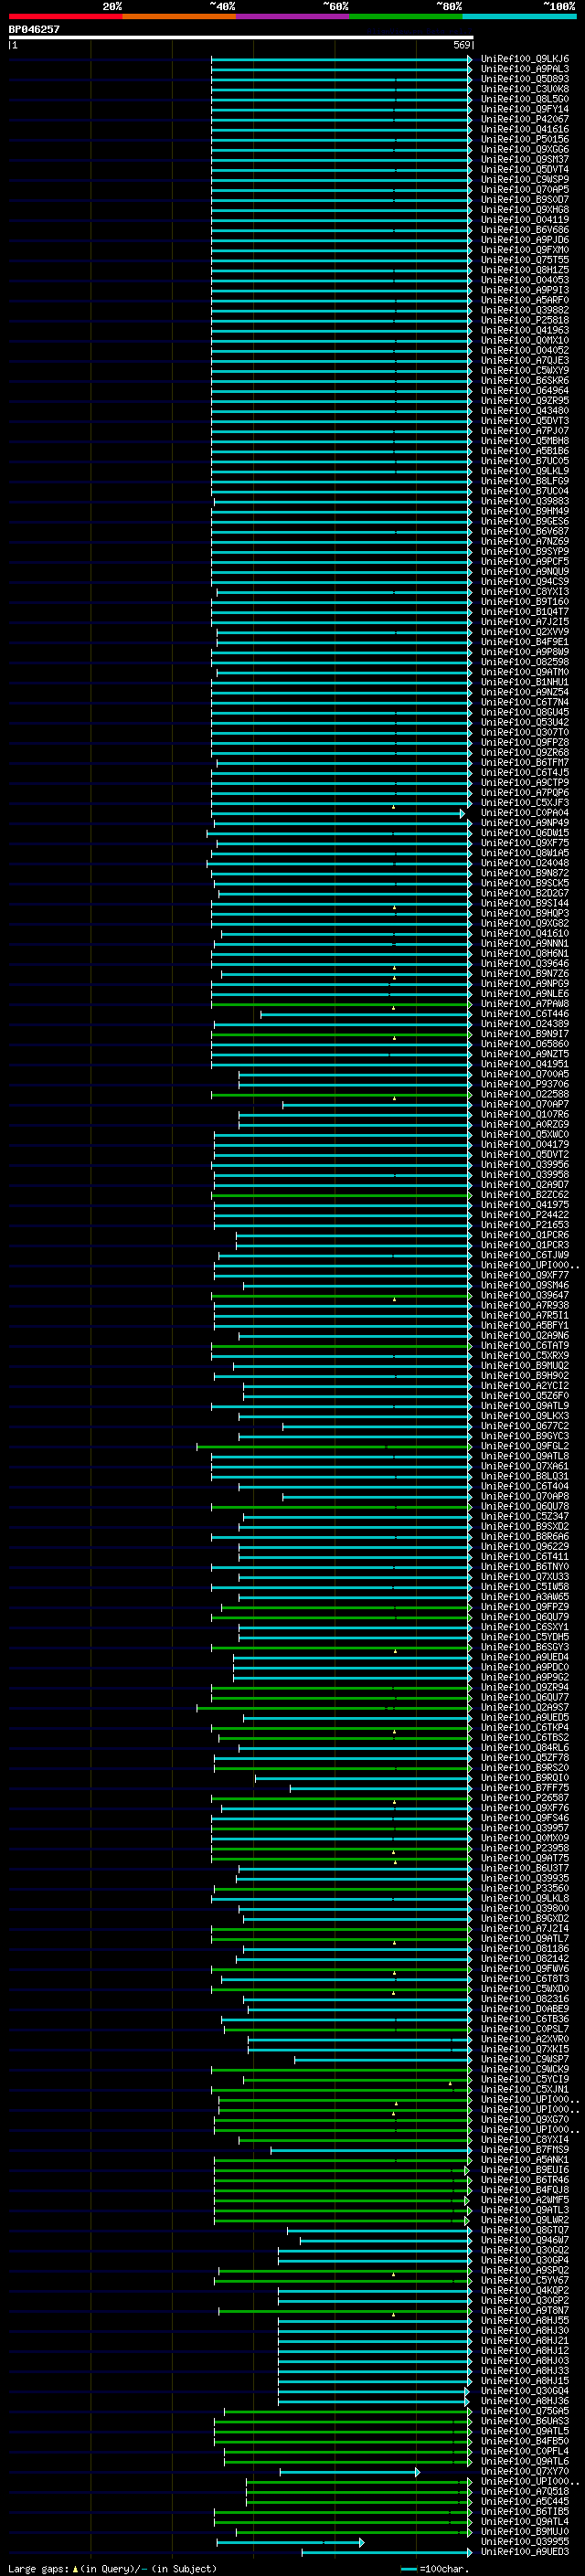
Task: Click the red 20% identity legend segment
Action: tap(65, 16)
